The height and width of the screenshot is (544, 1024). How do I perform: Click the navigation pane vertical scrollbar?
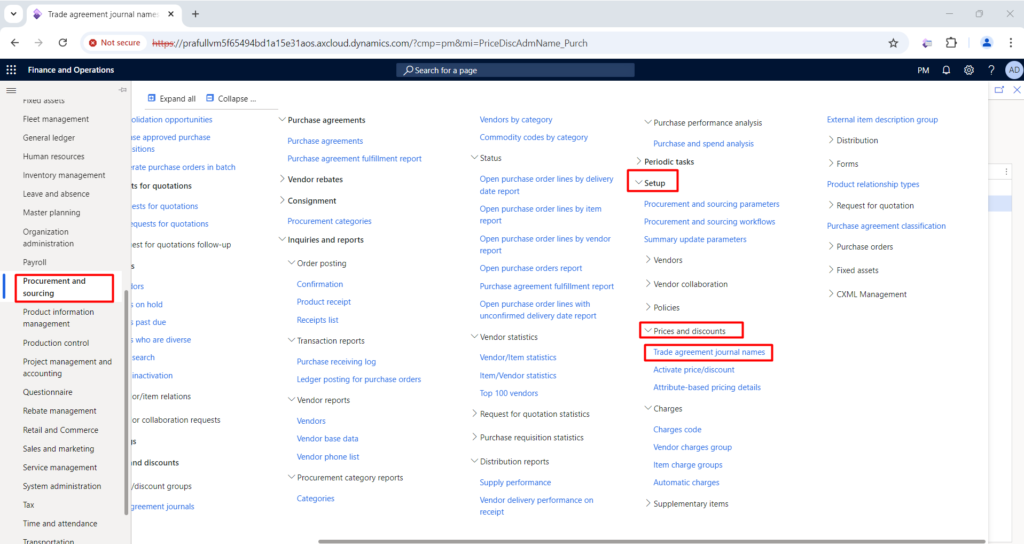(x=125, y=402)
